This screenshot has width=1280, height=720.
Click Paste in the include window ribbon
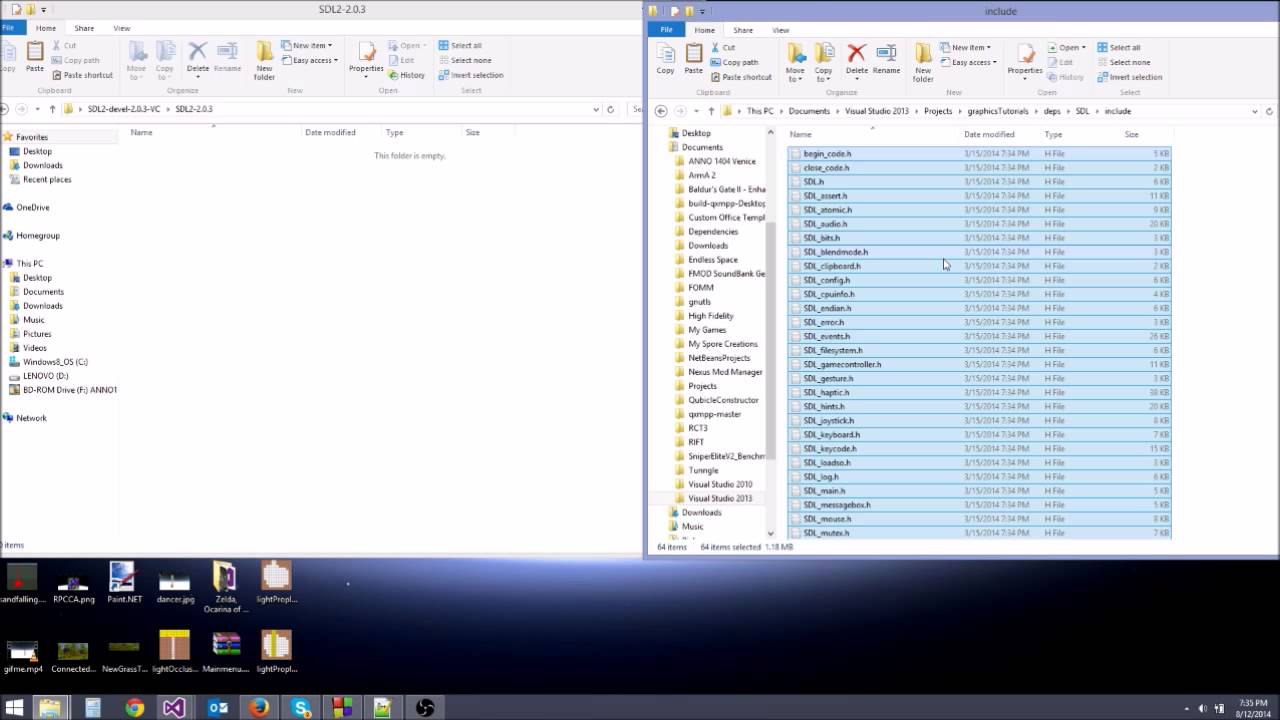693,59
